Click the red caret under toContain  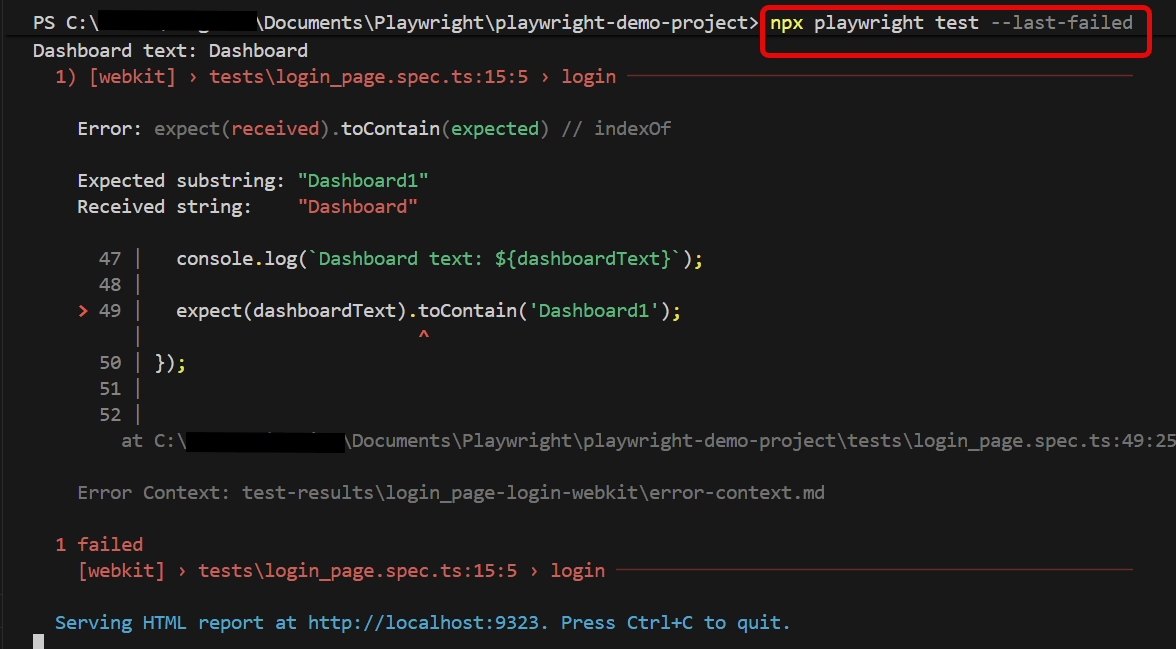point(423,336)
